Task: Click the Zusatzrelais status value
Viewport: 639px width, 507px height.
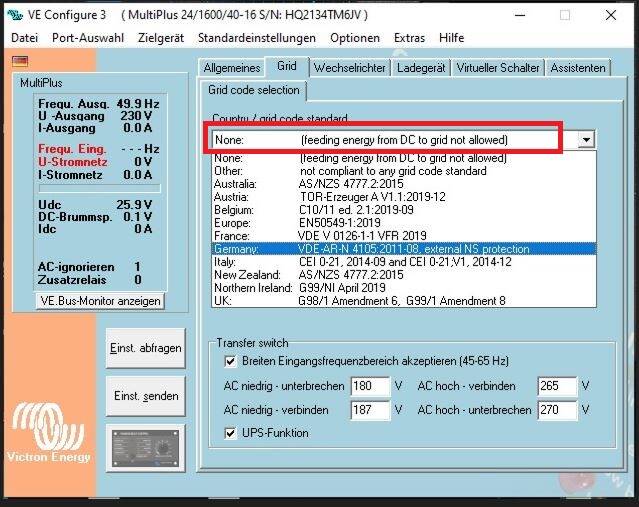Action: pos(138,280)
